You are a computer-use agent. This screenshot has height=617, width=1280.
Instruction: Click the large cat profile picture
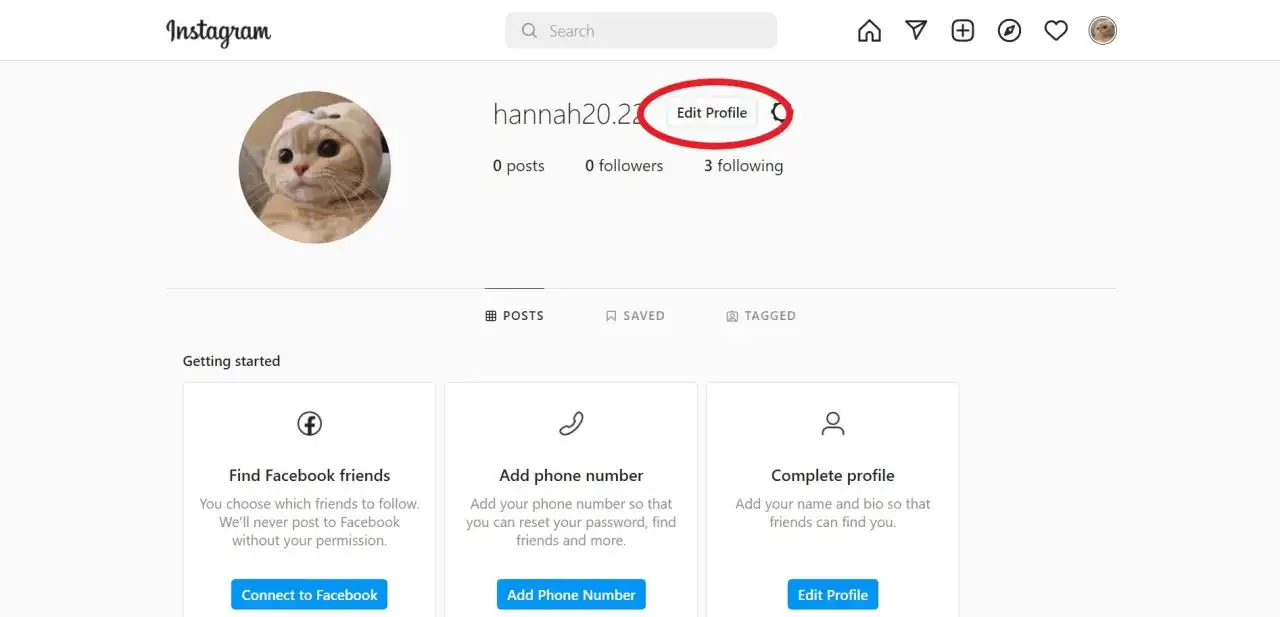pos(315,167)
